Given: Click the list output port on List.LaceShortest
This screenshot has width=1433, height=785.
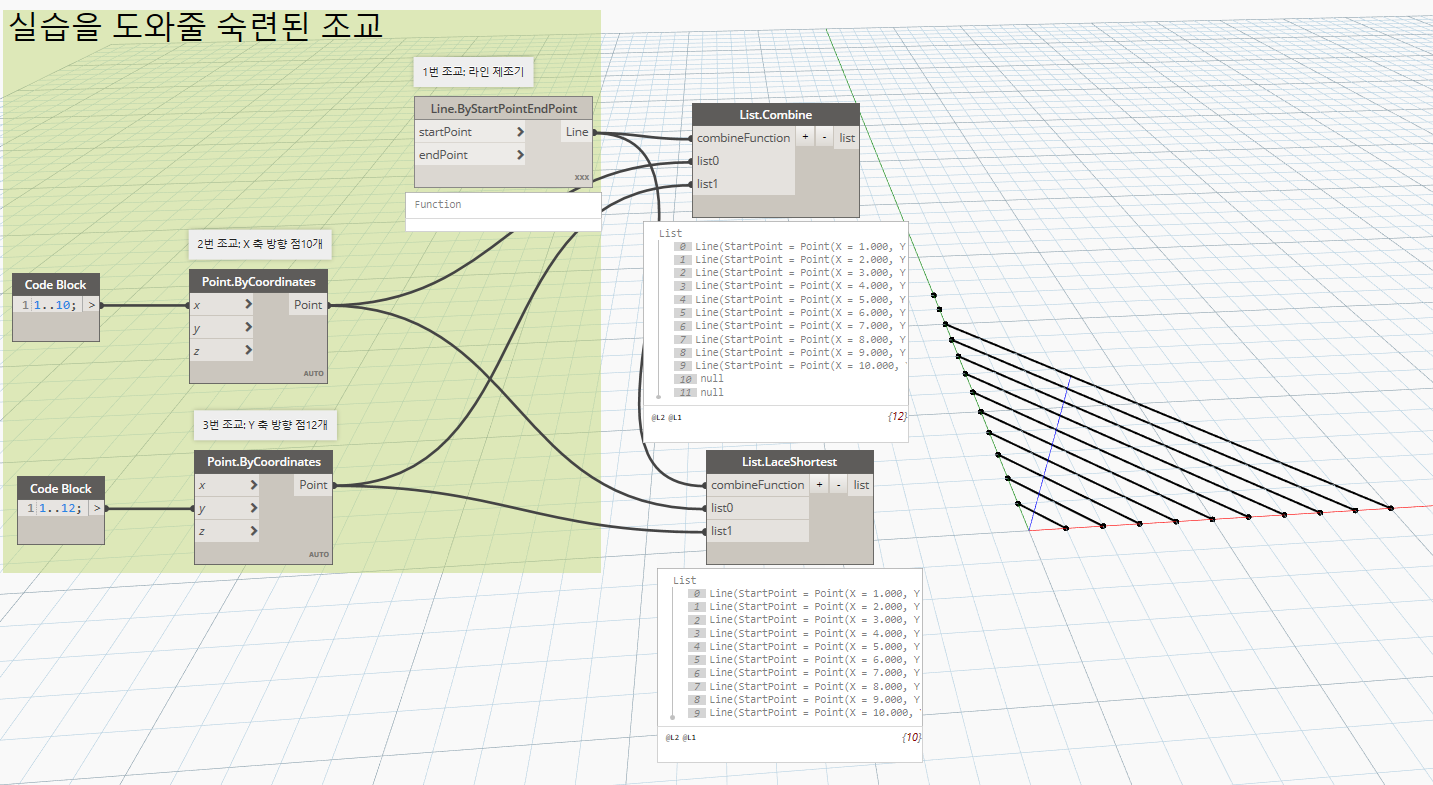Looking at the screenshot, I should (x=861, y=485).
